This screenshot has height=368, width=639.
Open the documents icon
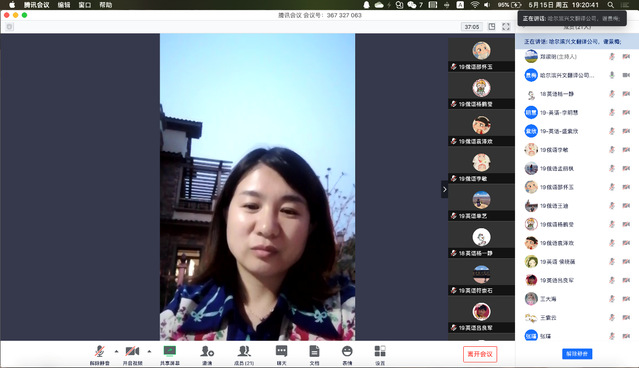pyautogui.click(x=314, y=354)
